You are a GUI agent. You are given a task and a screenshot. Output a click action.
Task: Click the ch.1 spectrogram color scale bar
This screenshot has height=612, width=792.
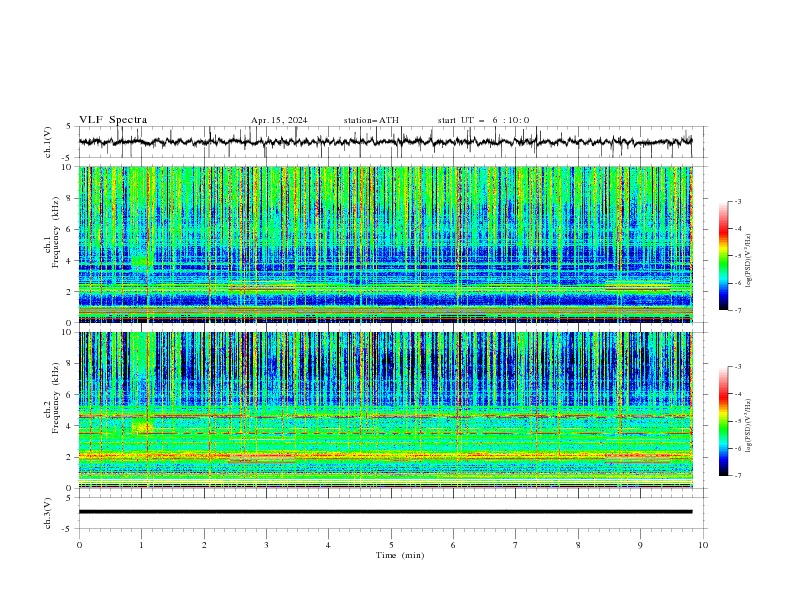[724, 256]
